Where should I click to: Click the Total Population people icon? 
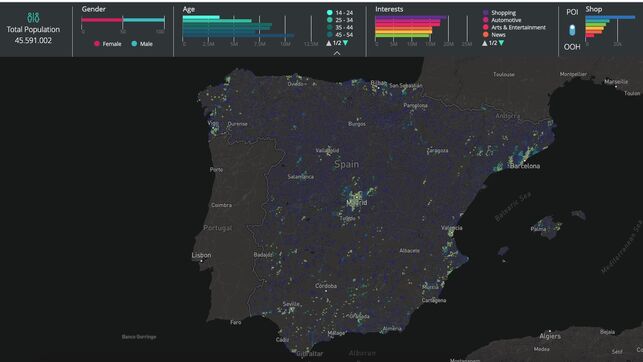pyautogui.click(x=33, y=18)
